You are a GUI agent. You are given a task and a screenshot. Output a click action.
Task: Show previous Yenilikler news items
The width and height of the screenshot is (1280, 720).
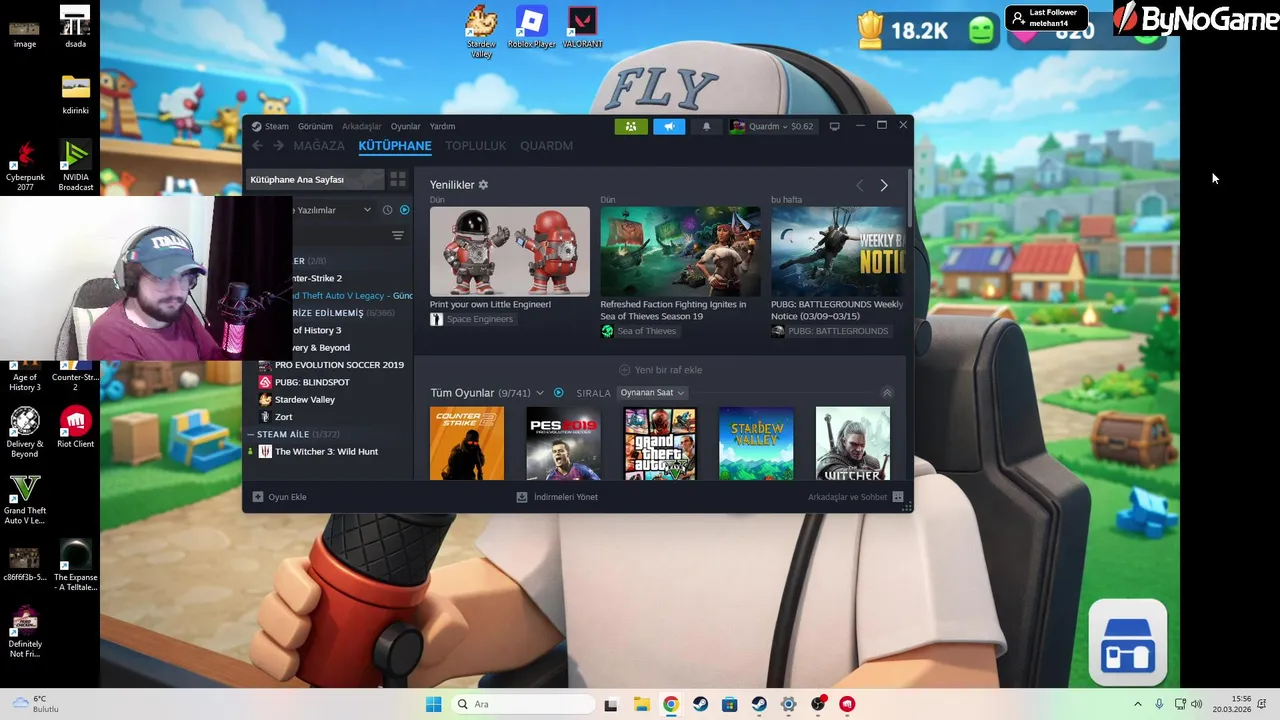point(859,185)
